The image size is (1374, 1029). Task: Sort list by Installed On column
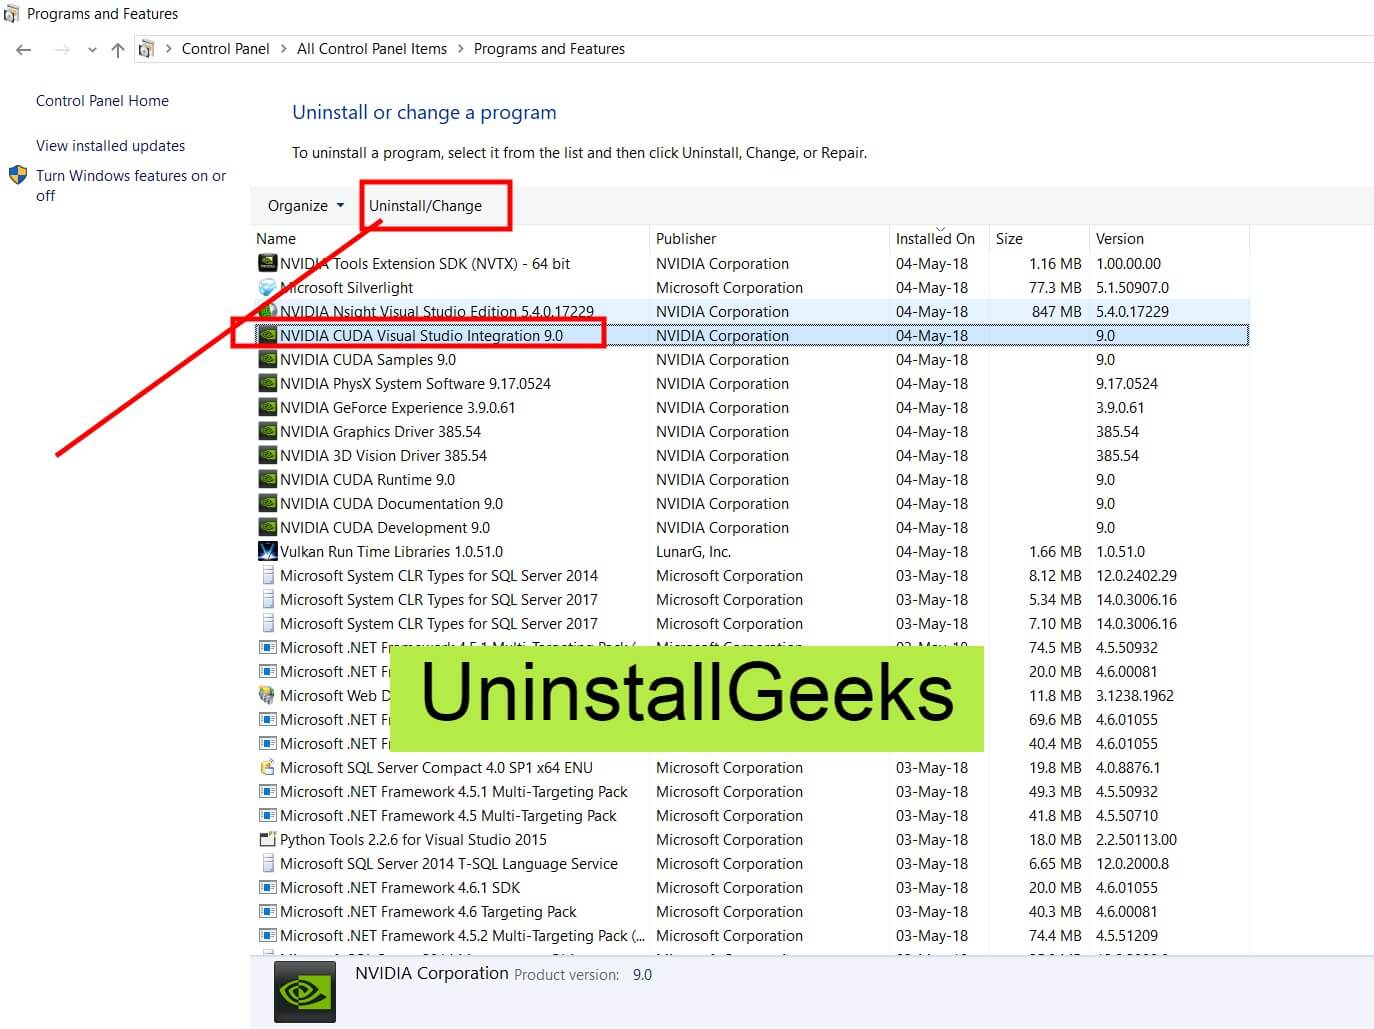pos(934,239)
